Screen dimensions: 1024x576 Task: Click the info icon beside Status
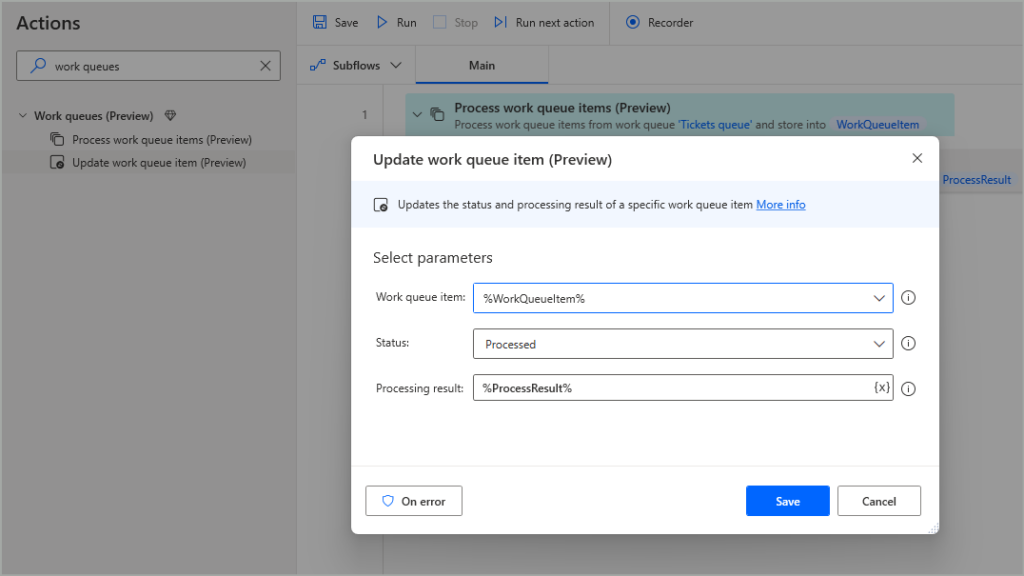(908, 343)
